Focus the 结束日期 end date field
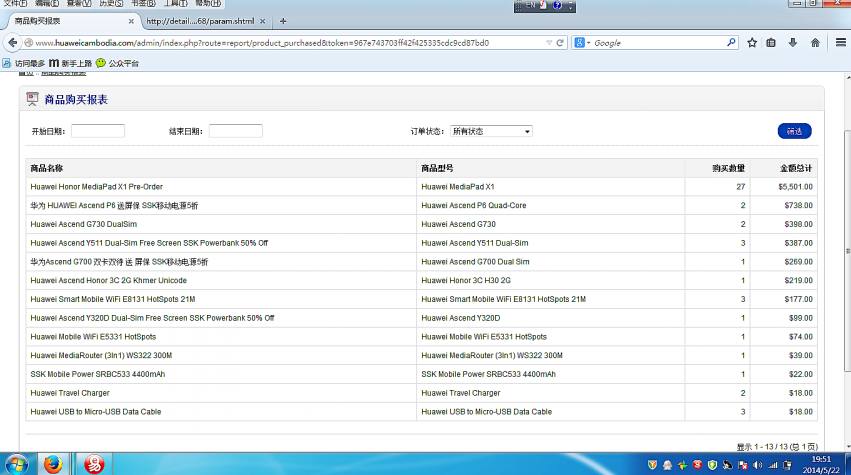The height and width of the screenshot is (475, 851). click(x=236, y=131)
